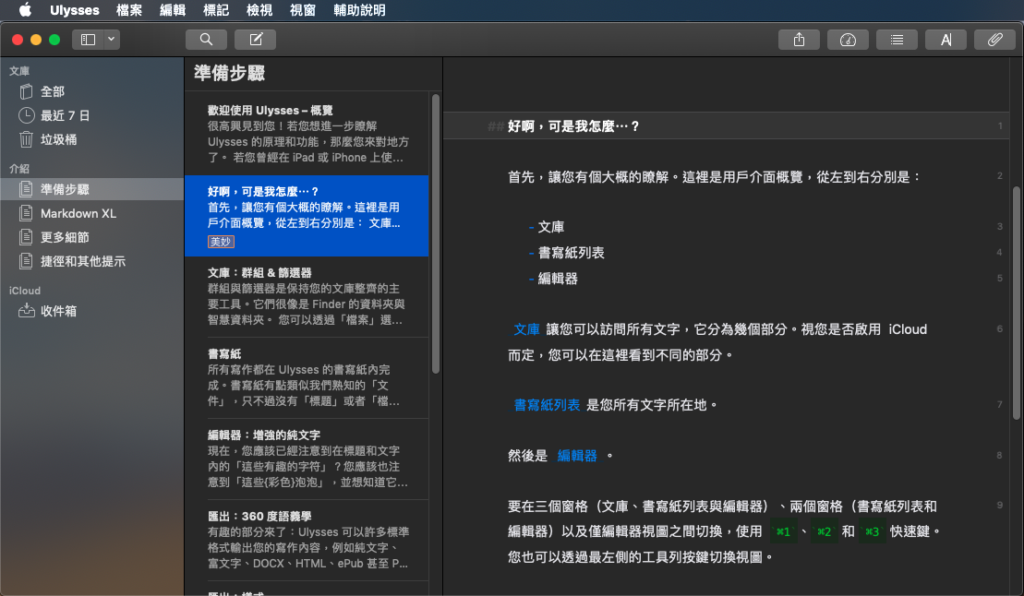This screenshot has width=1024, height=596.
Task: Click the inbox tray icon
Action: pos(26,311)
